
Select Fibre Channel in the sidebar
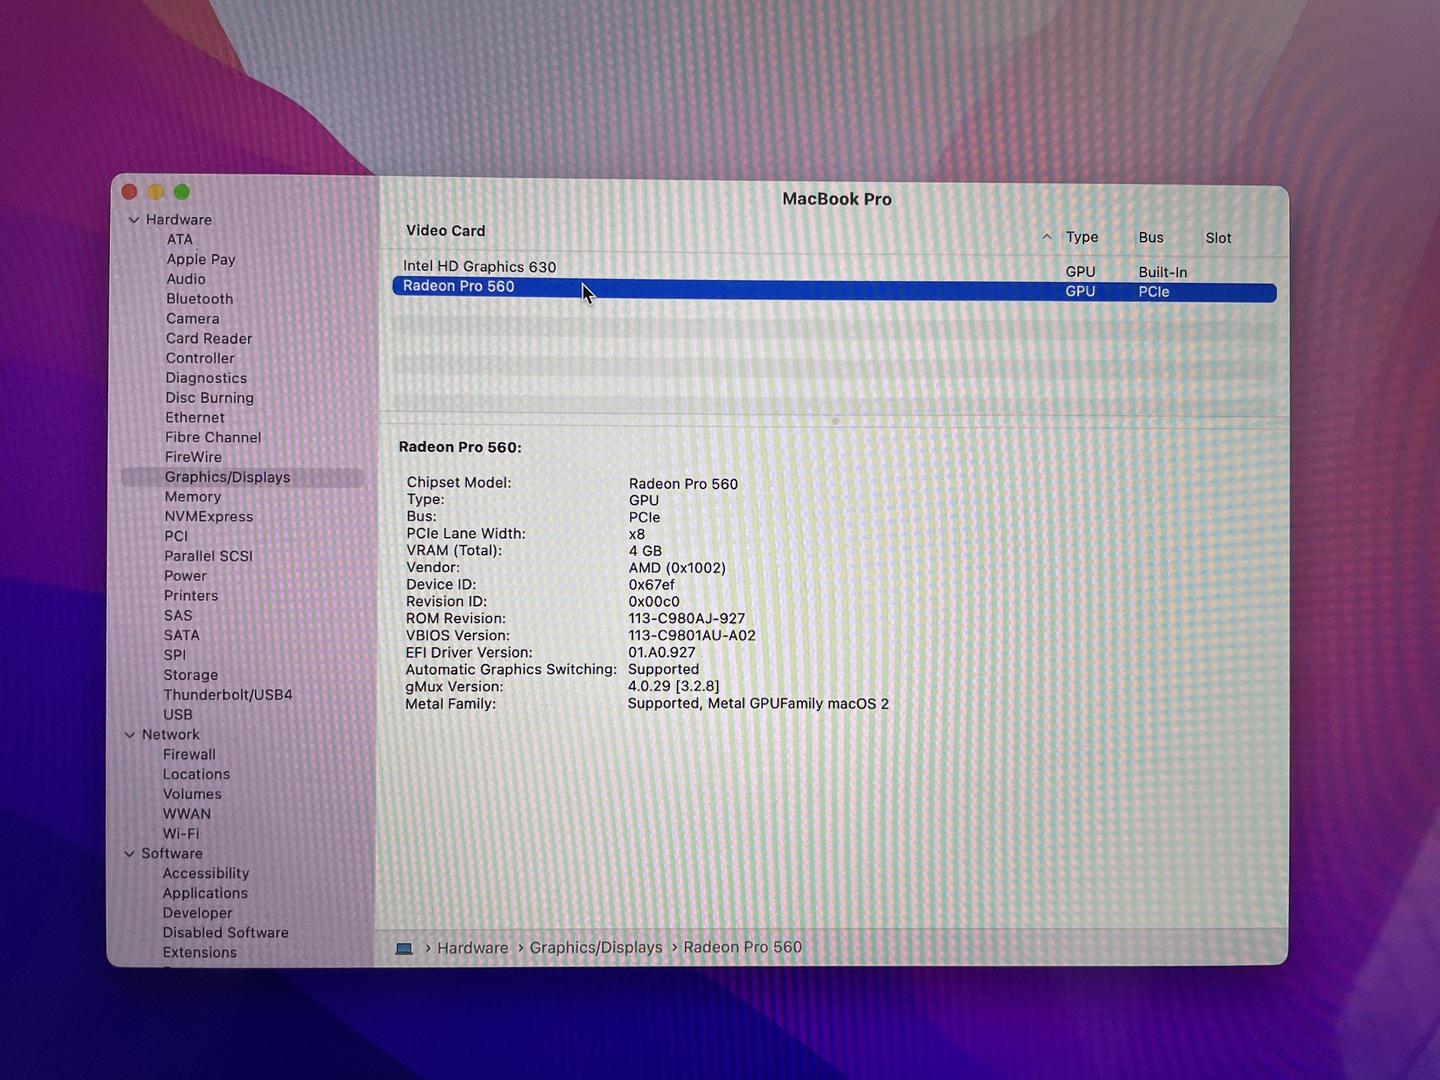(x=213, y=438)
